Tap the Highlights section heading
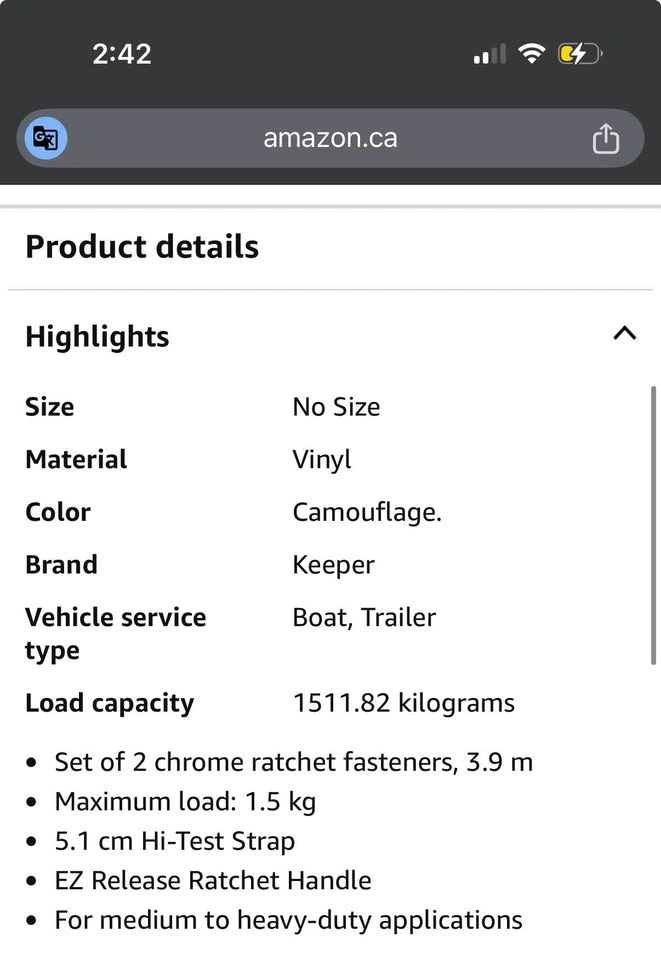661x960 pixels. 97,337
